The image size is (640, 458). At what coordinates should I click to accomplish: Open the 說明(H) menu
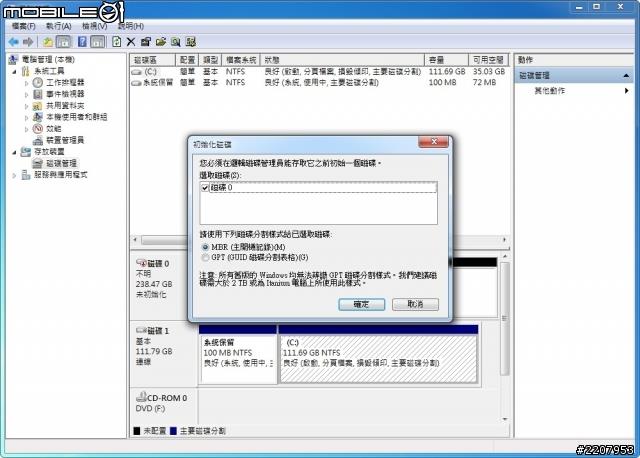pyautogui.click(x=131, y=26)
